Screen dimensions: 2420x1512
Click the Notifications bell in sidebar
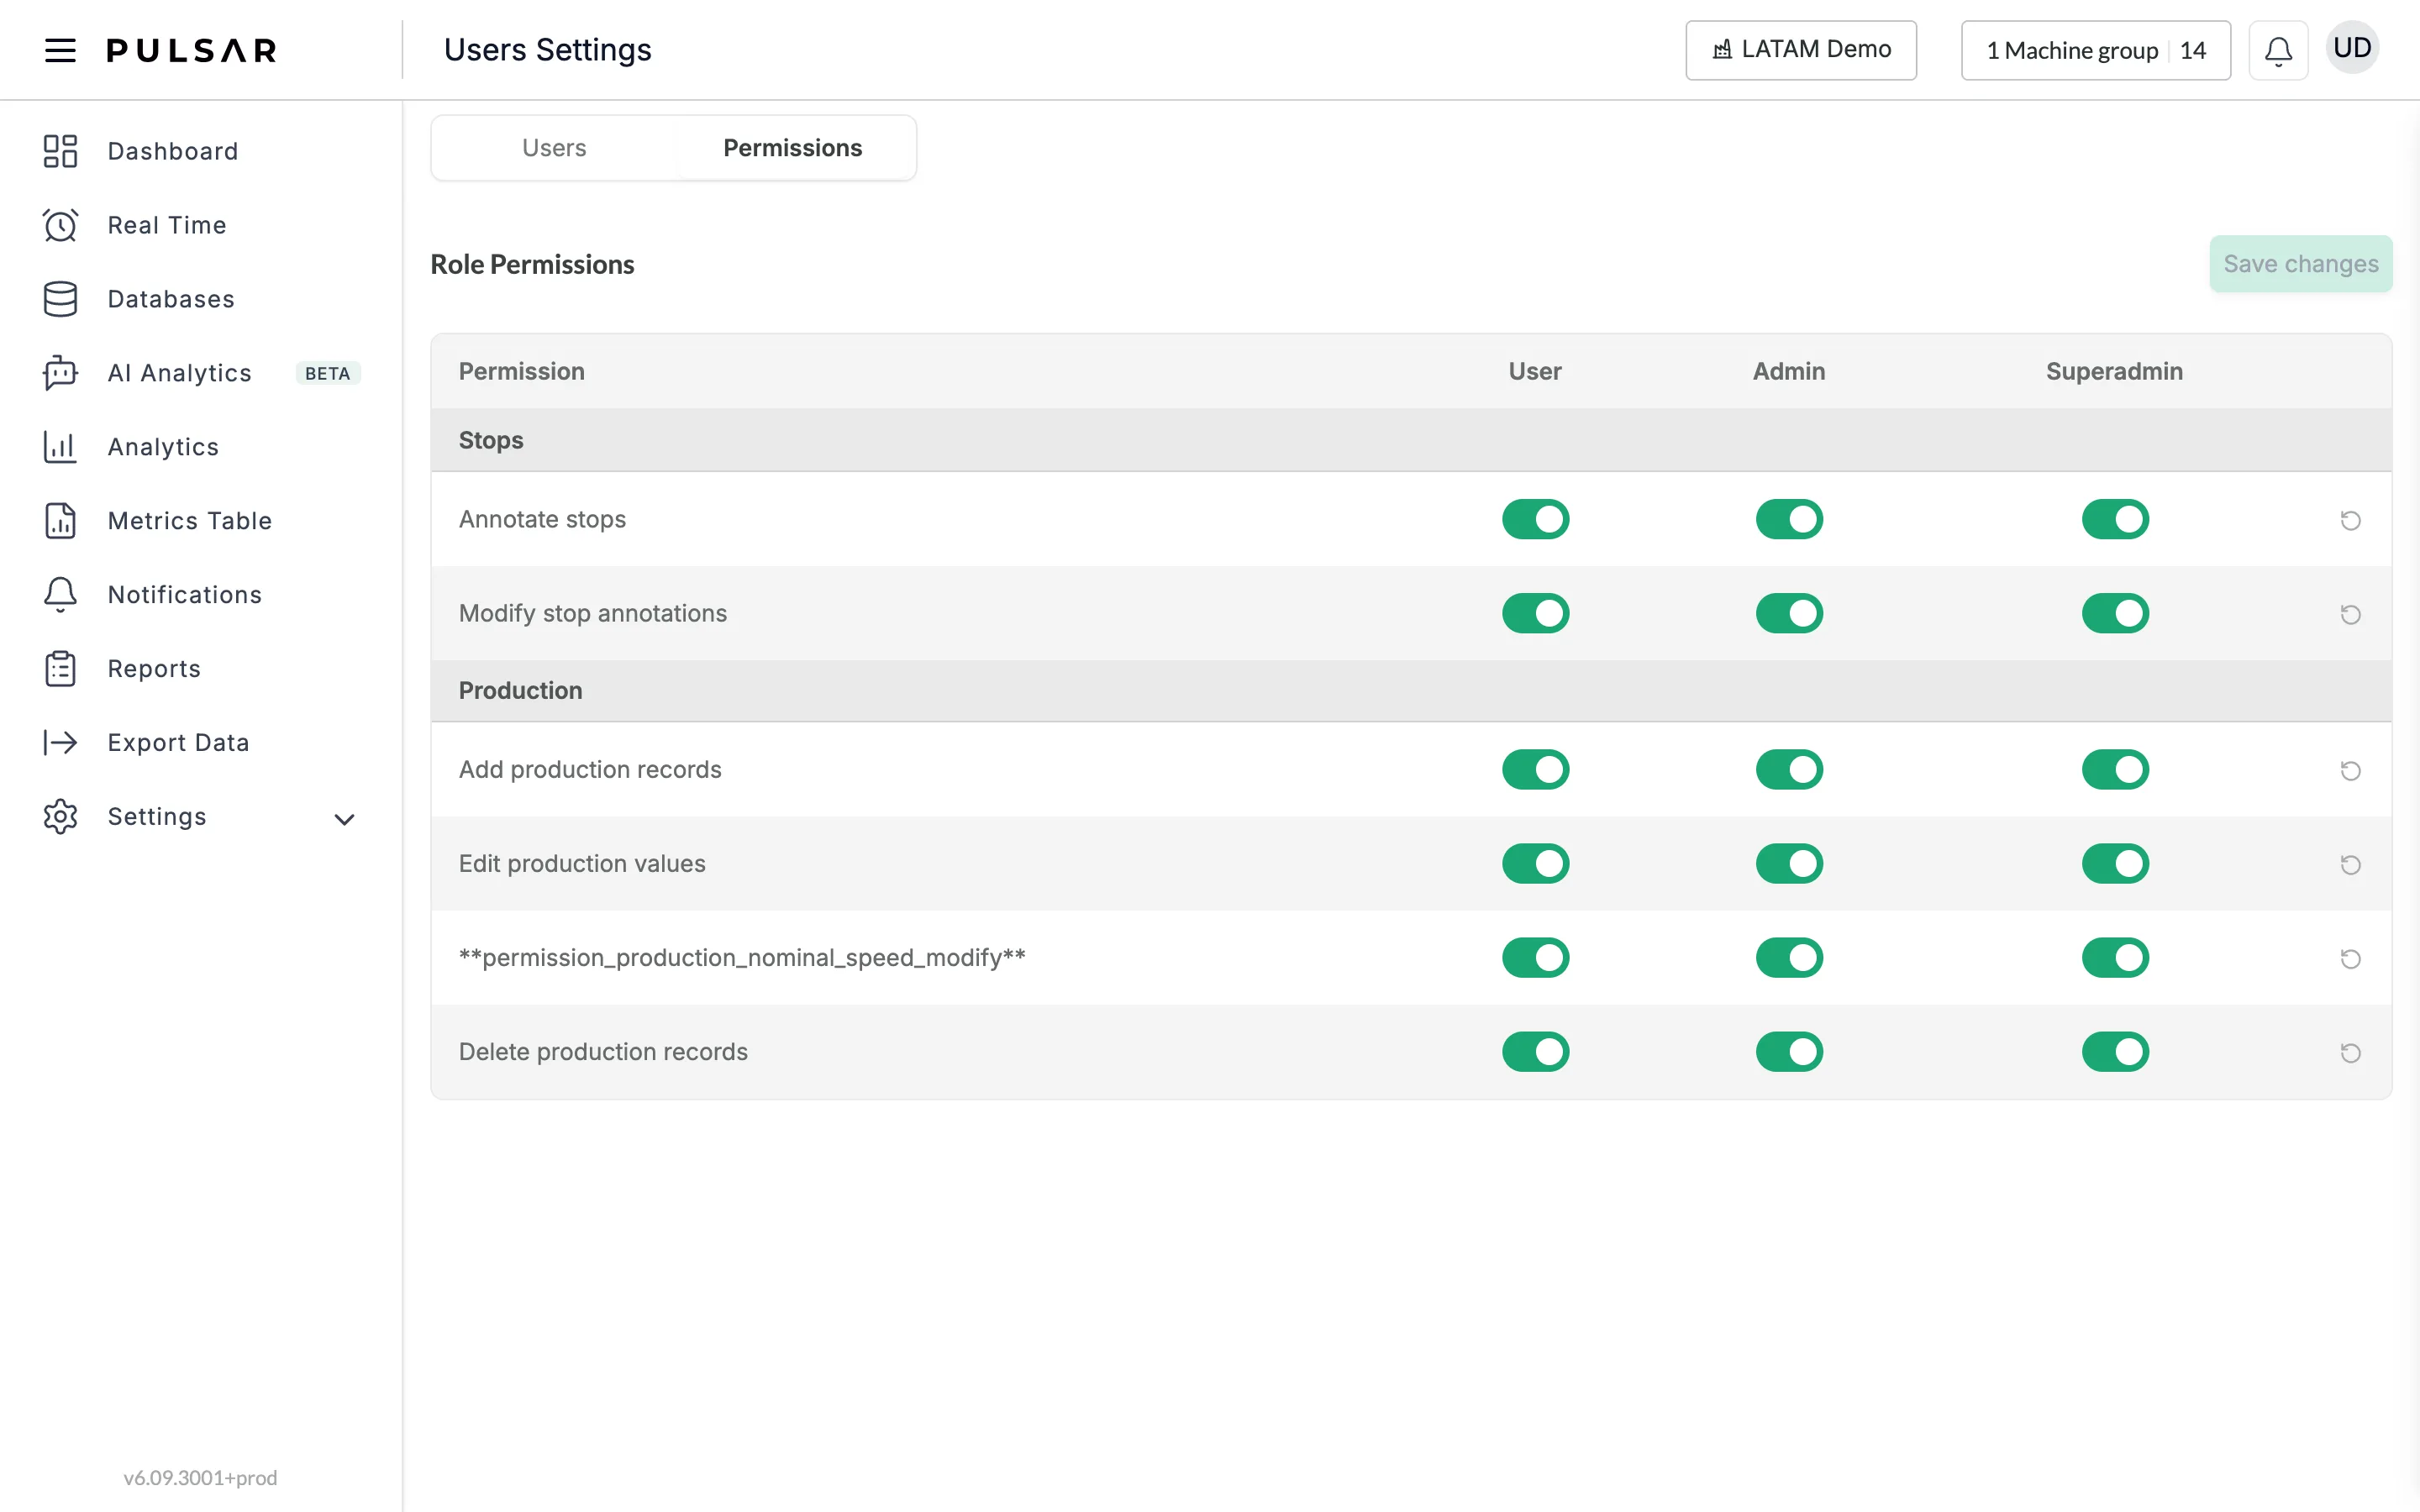point(60,595)
